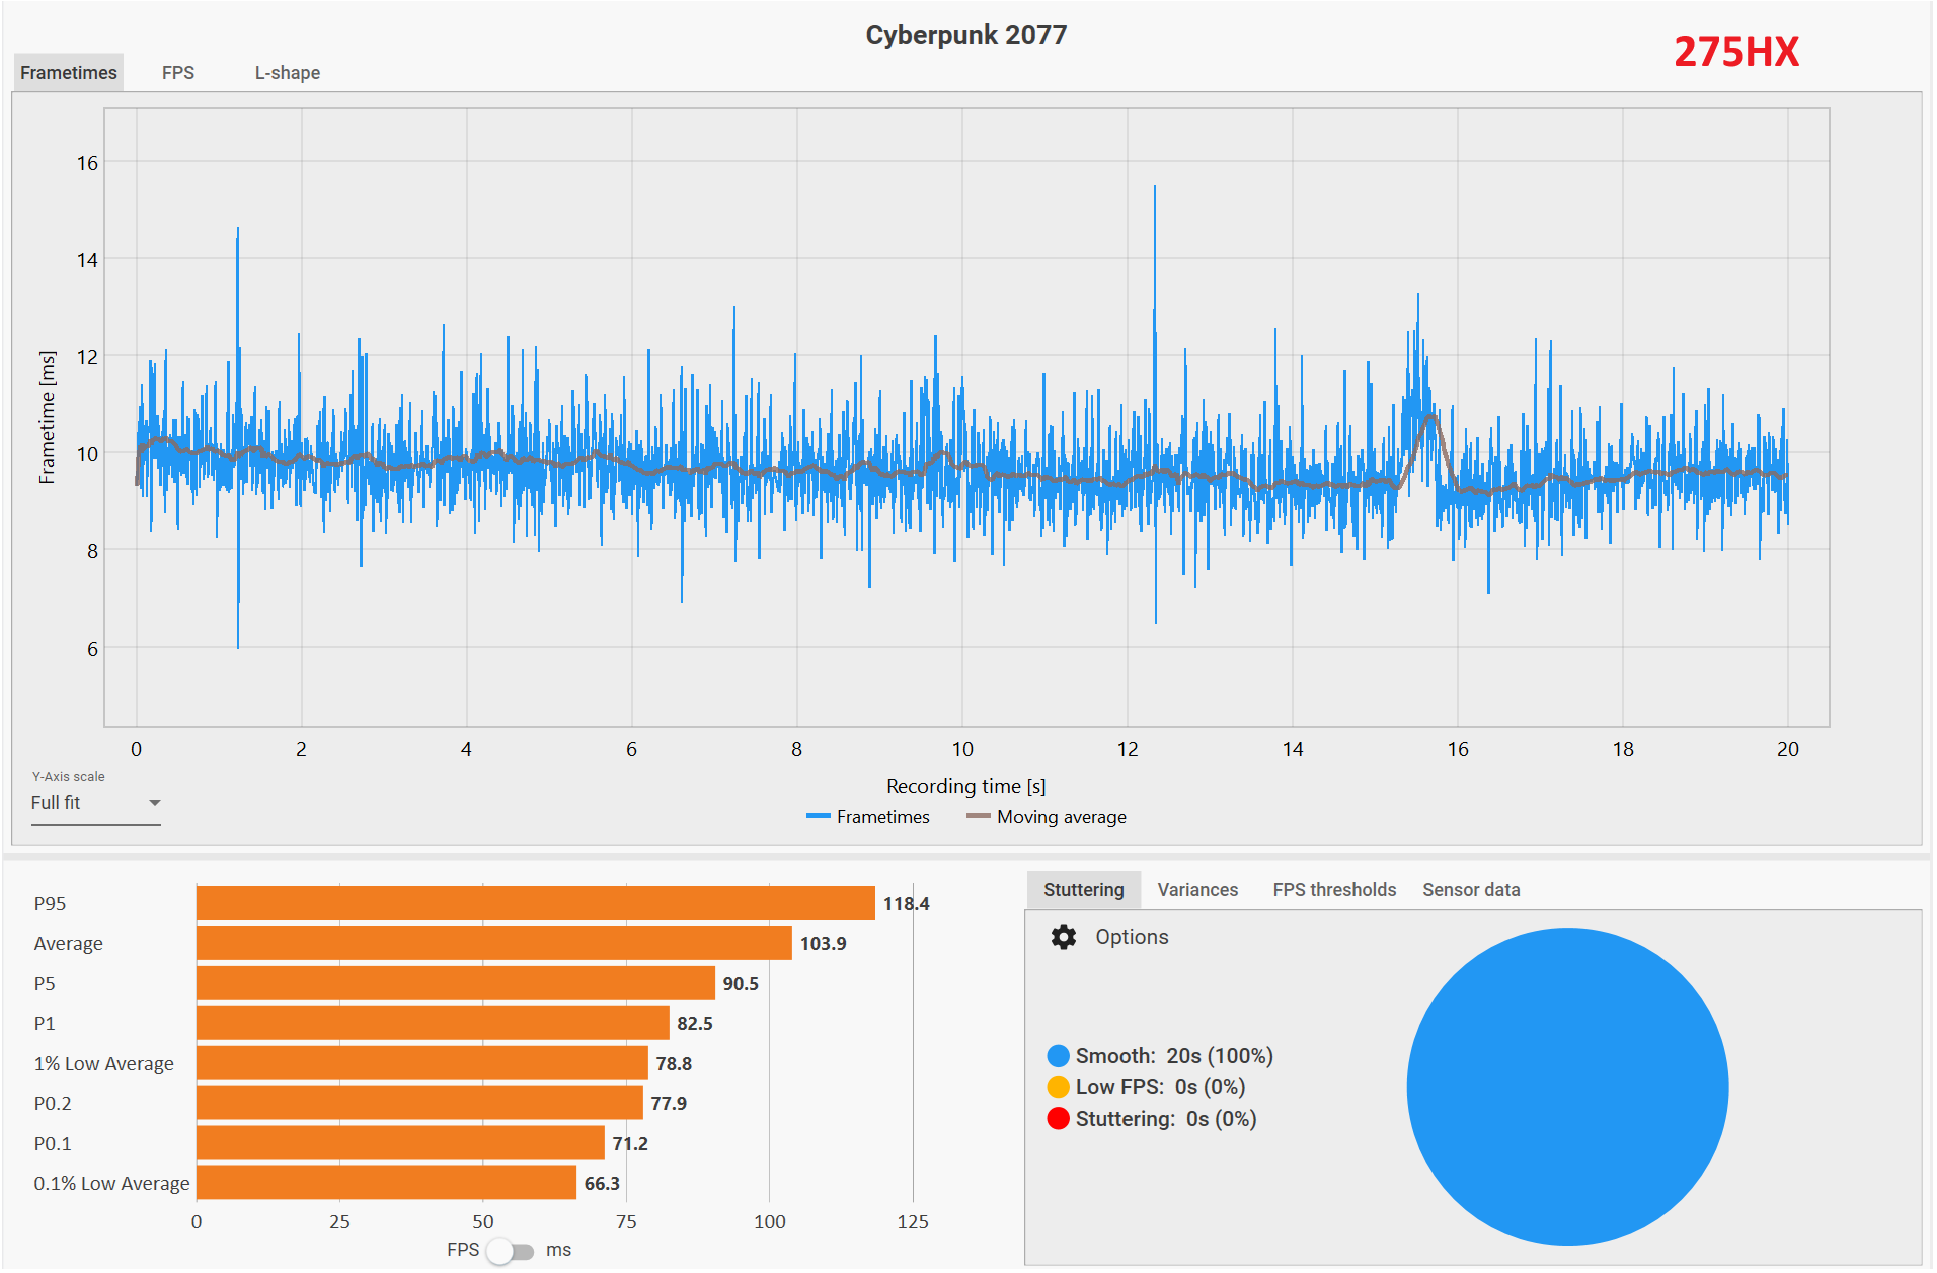1937x1273 pixels.
Task: Click the yellow Low FPS legend dot
Action: pyautogui.click(x=1058, y=1087)
